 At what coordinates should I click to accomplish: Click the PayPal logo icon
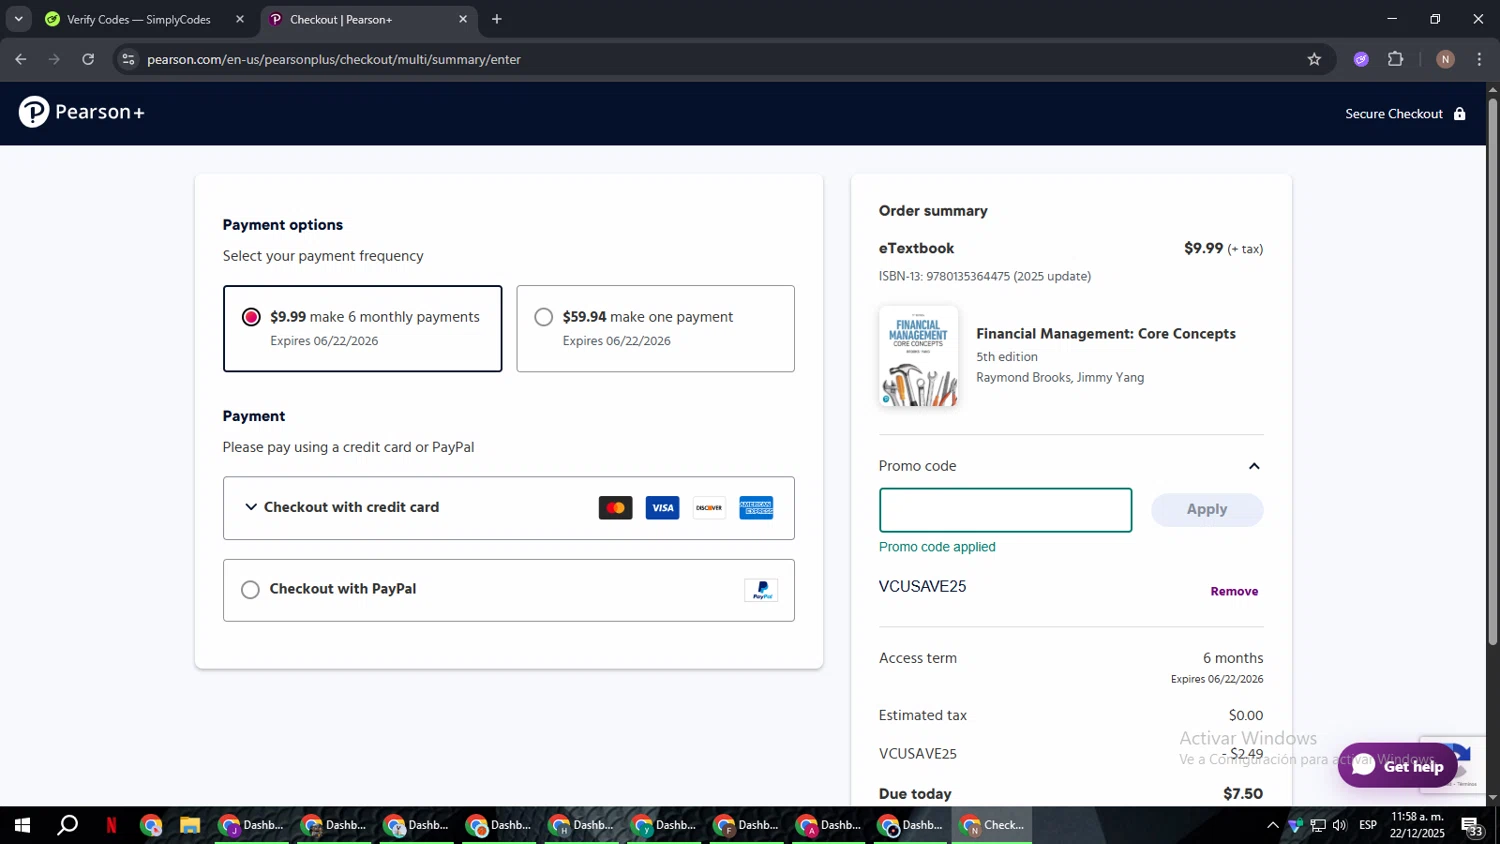point(761,590)
